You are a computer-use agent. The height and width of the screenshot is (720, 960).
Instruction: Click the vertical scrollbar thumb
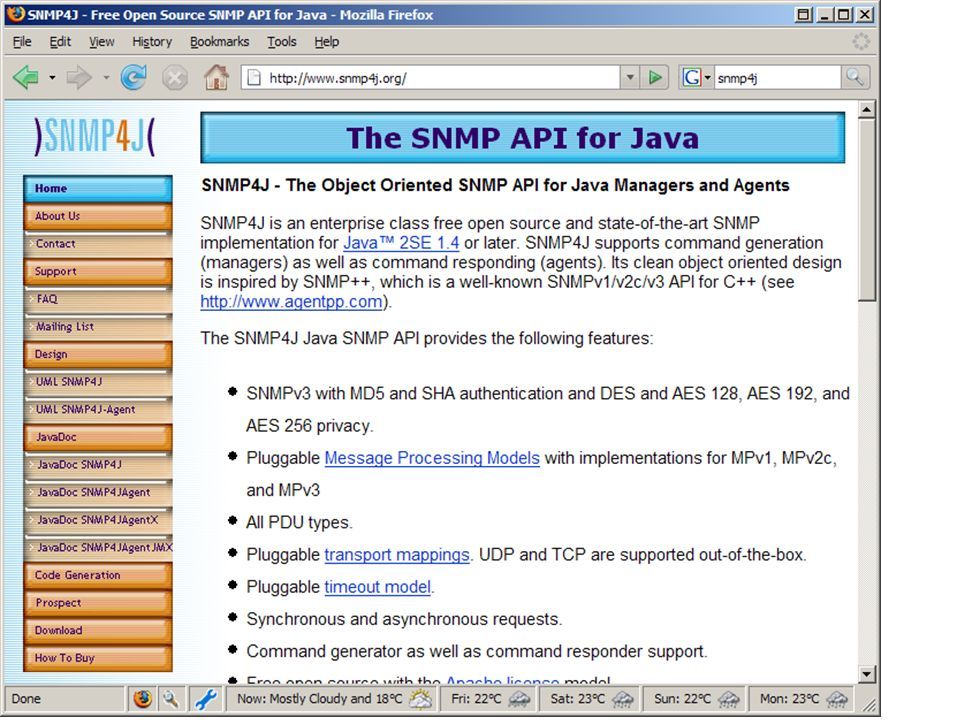tap(866, 210)
